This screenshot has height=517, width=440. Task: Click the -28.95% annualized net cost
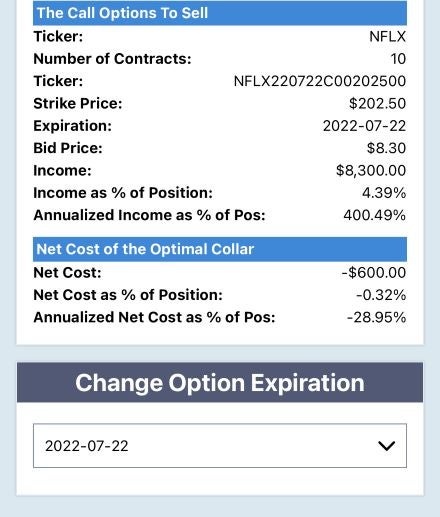376,317
